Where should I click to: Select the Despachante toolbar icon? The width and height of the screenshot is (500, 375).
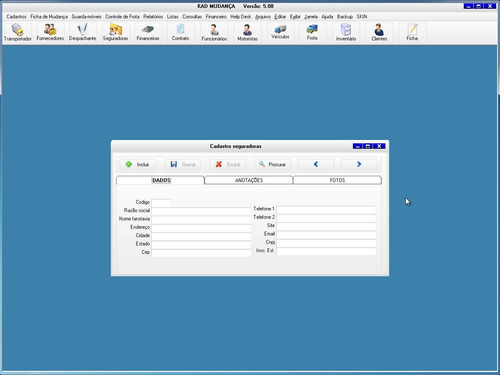(82, 32)
